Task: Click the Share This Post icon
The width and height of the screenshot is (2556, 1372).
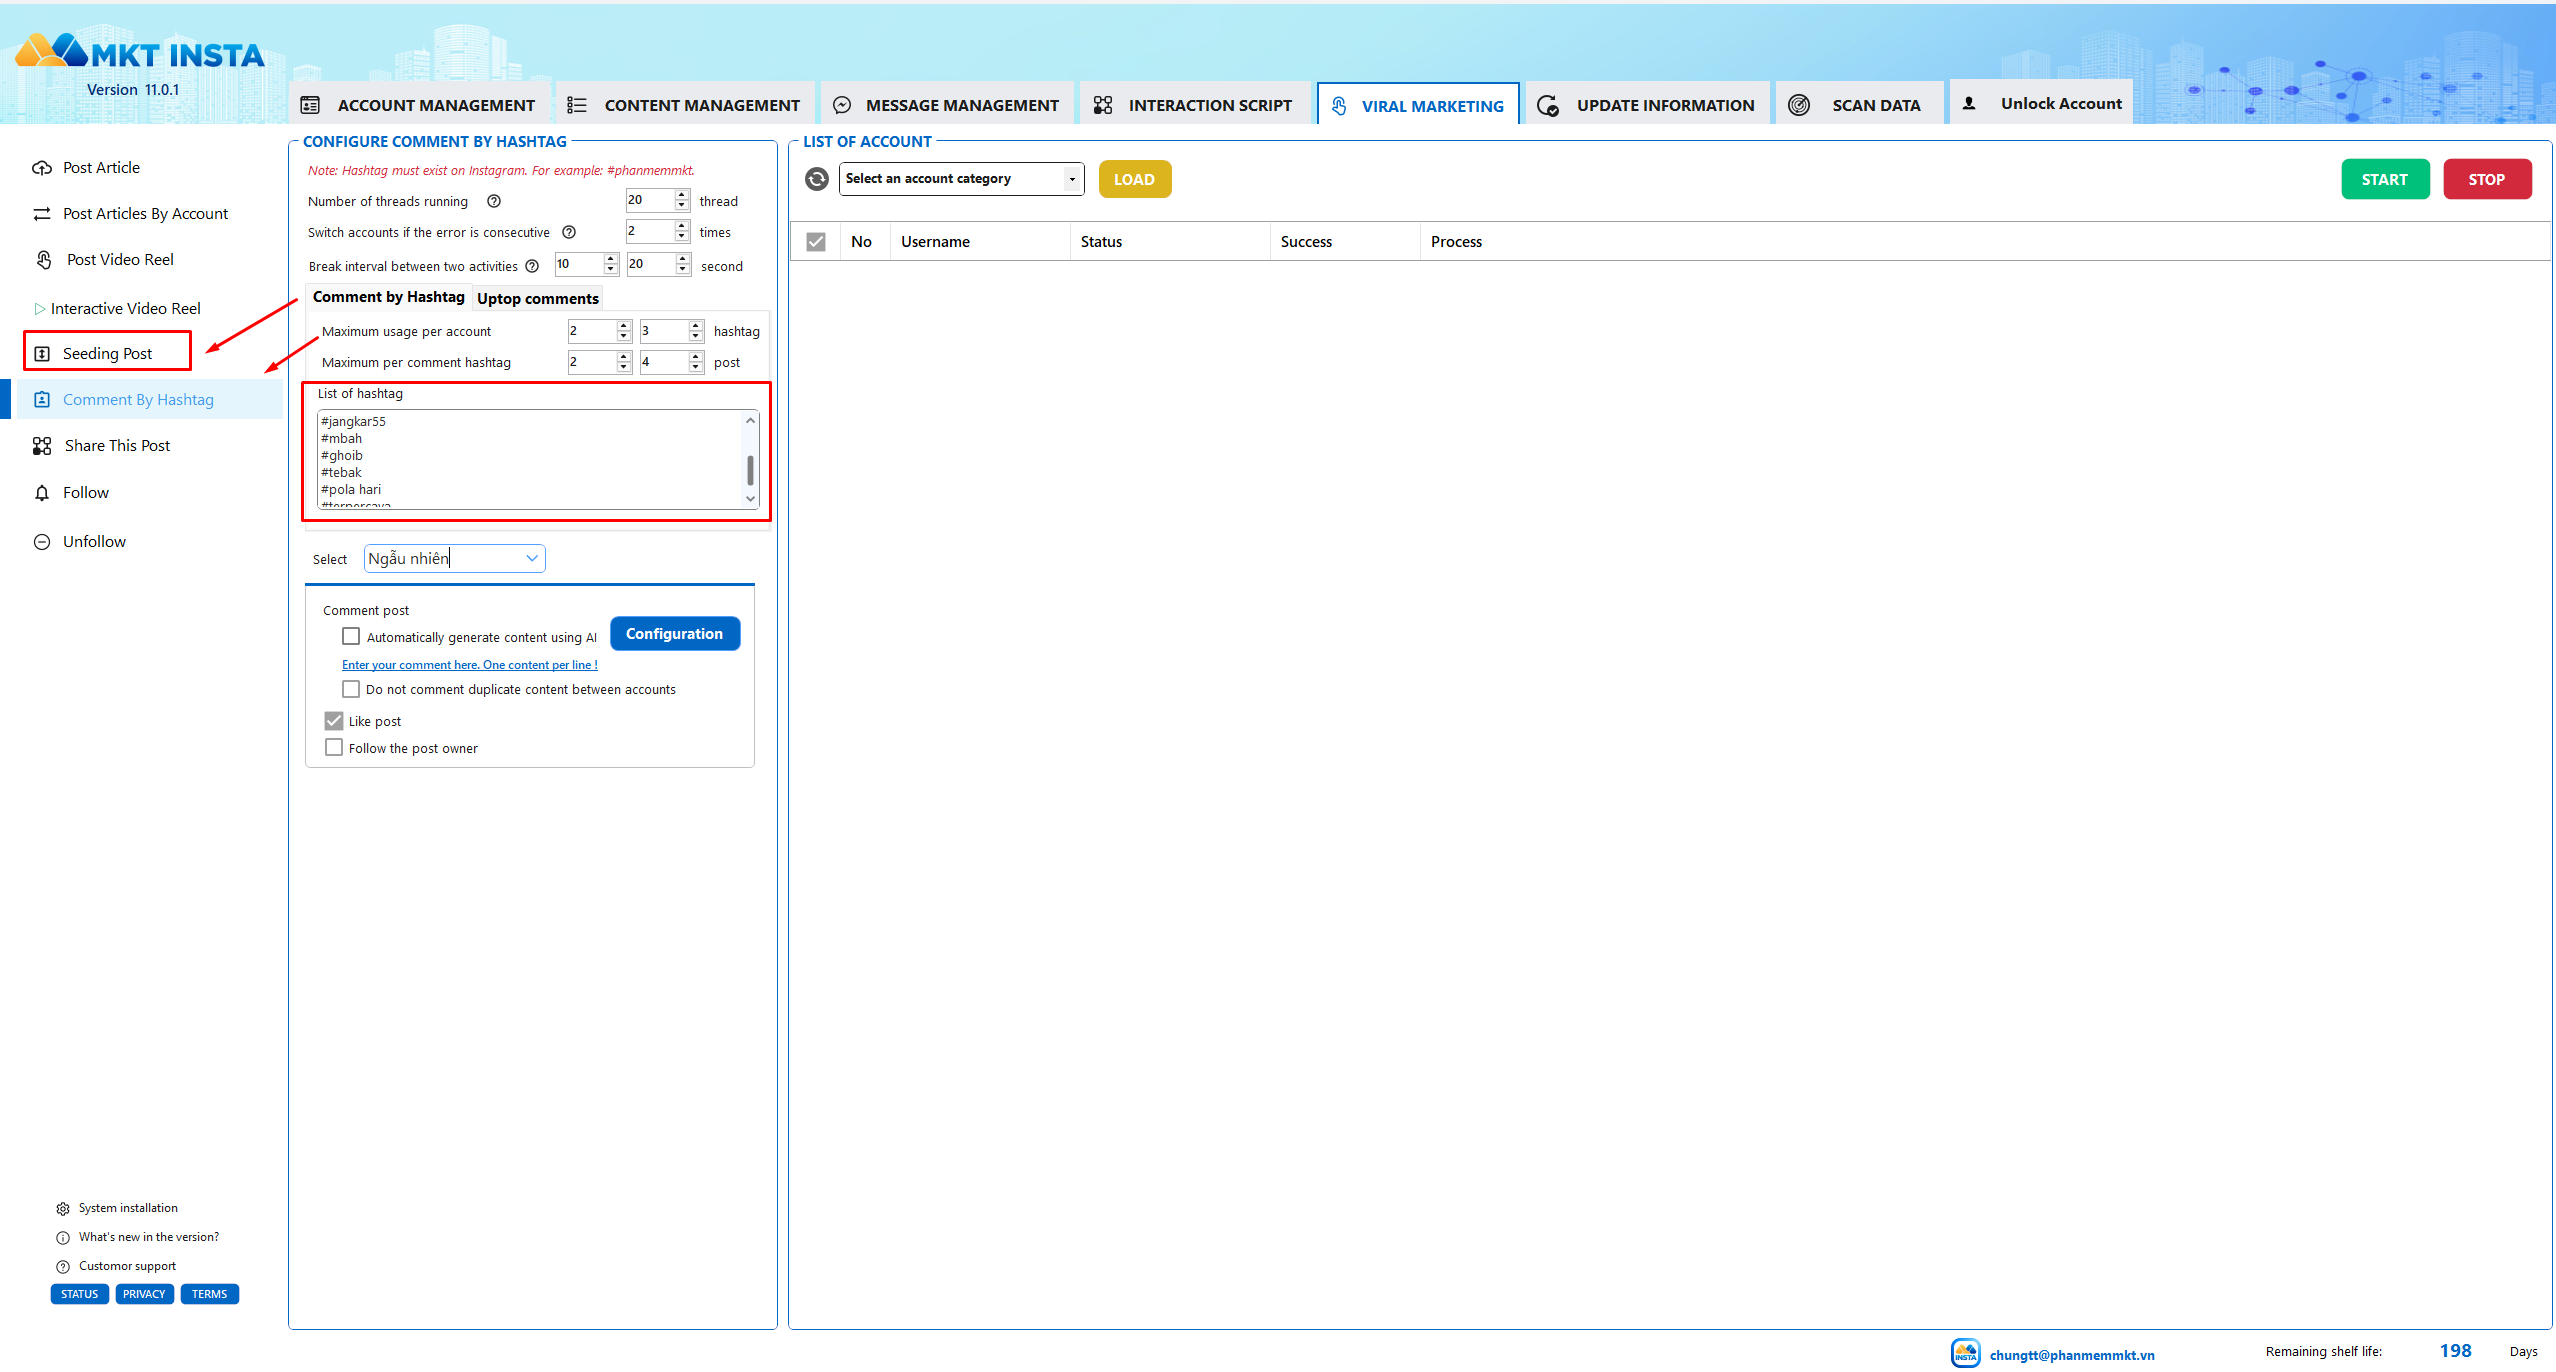Action: click(x=42, y=446)
